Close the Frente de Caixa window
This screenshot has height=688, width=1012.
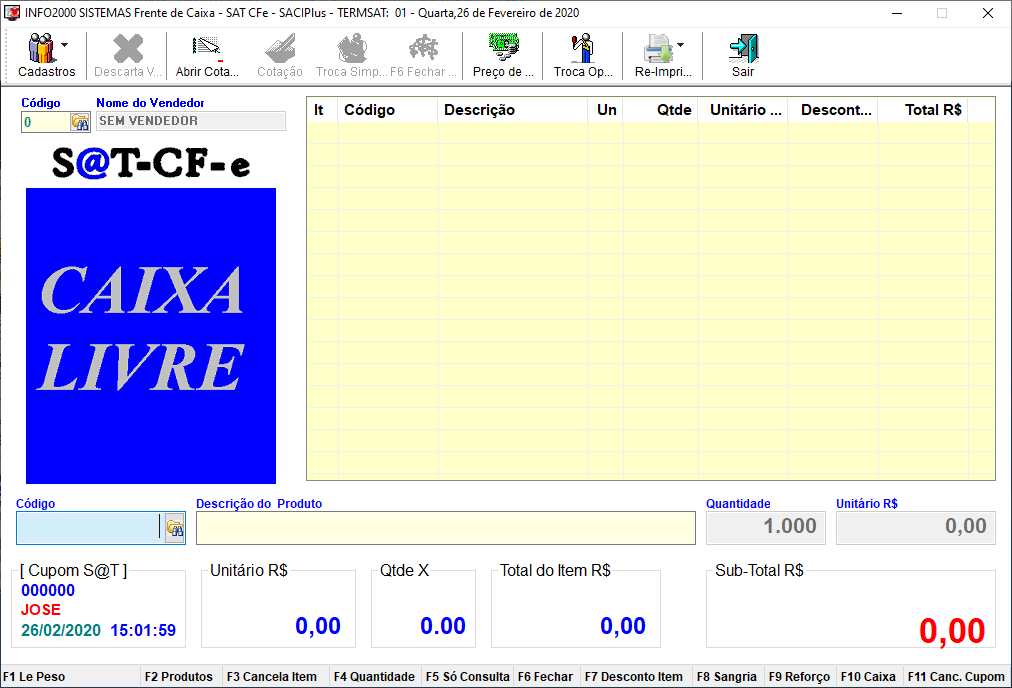(x=987, y=13)
